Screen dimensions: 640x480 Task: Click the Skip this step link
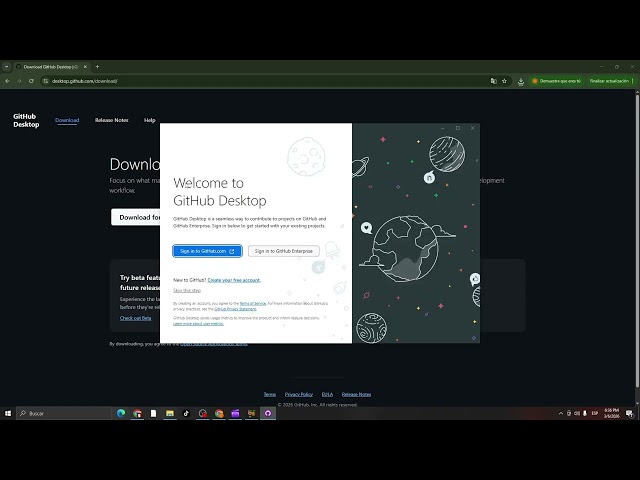pos(187,291)
